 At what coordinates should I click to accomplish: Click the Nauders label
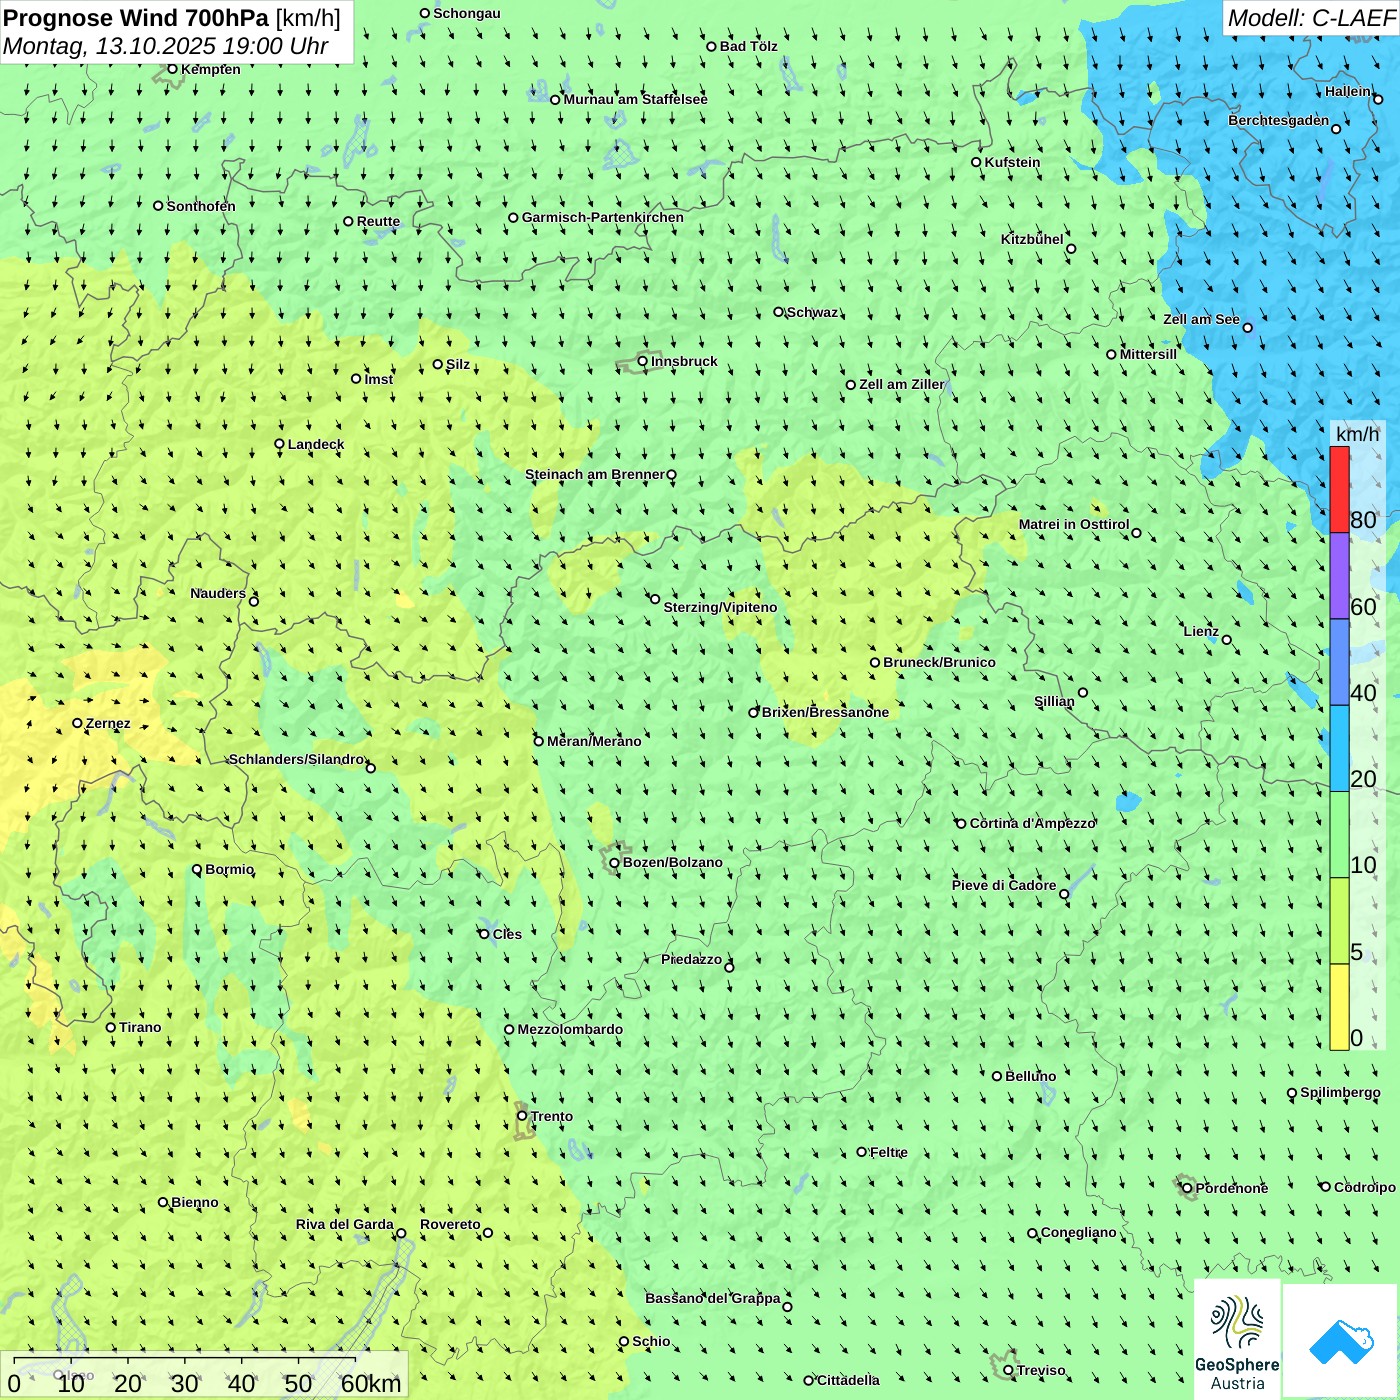tap(218, 593)
